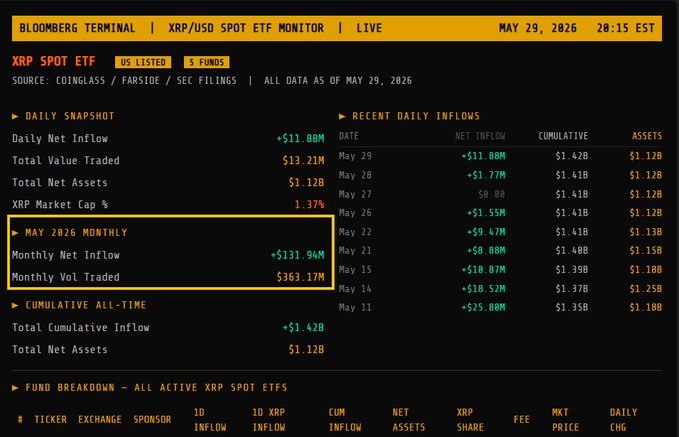Viewport: 679px width, 437px height.
Task: Click BLOOMBERG TERMINAL in header bar
Action: 77,28
